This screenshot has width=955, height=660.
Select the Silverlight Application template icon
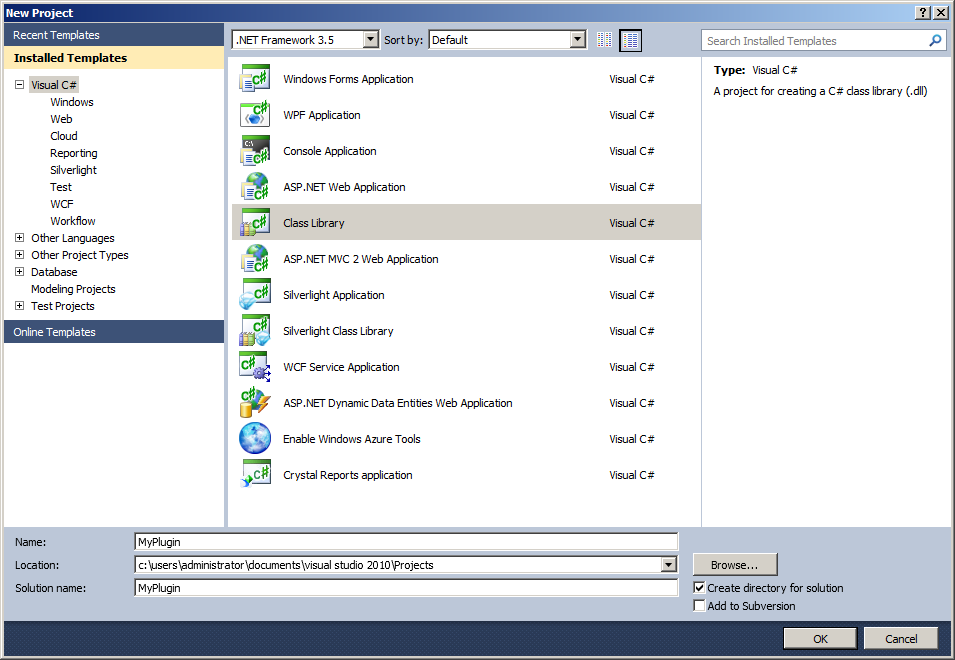(x=255, y=294)
